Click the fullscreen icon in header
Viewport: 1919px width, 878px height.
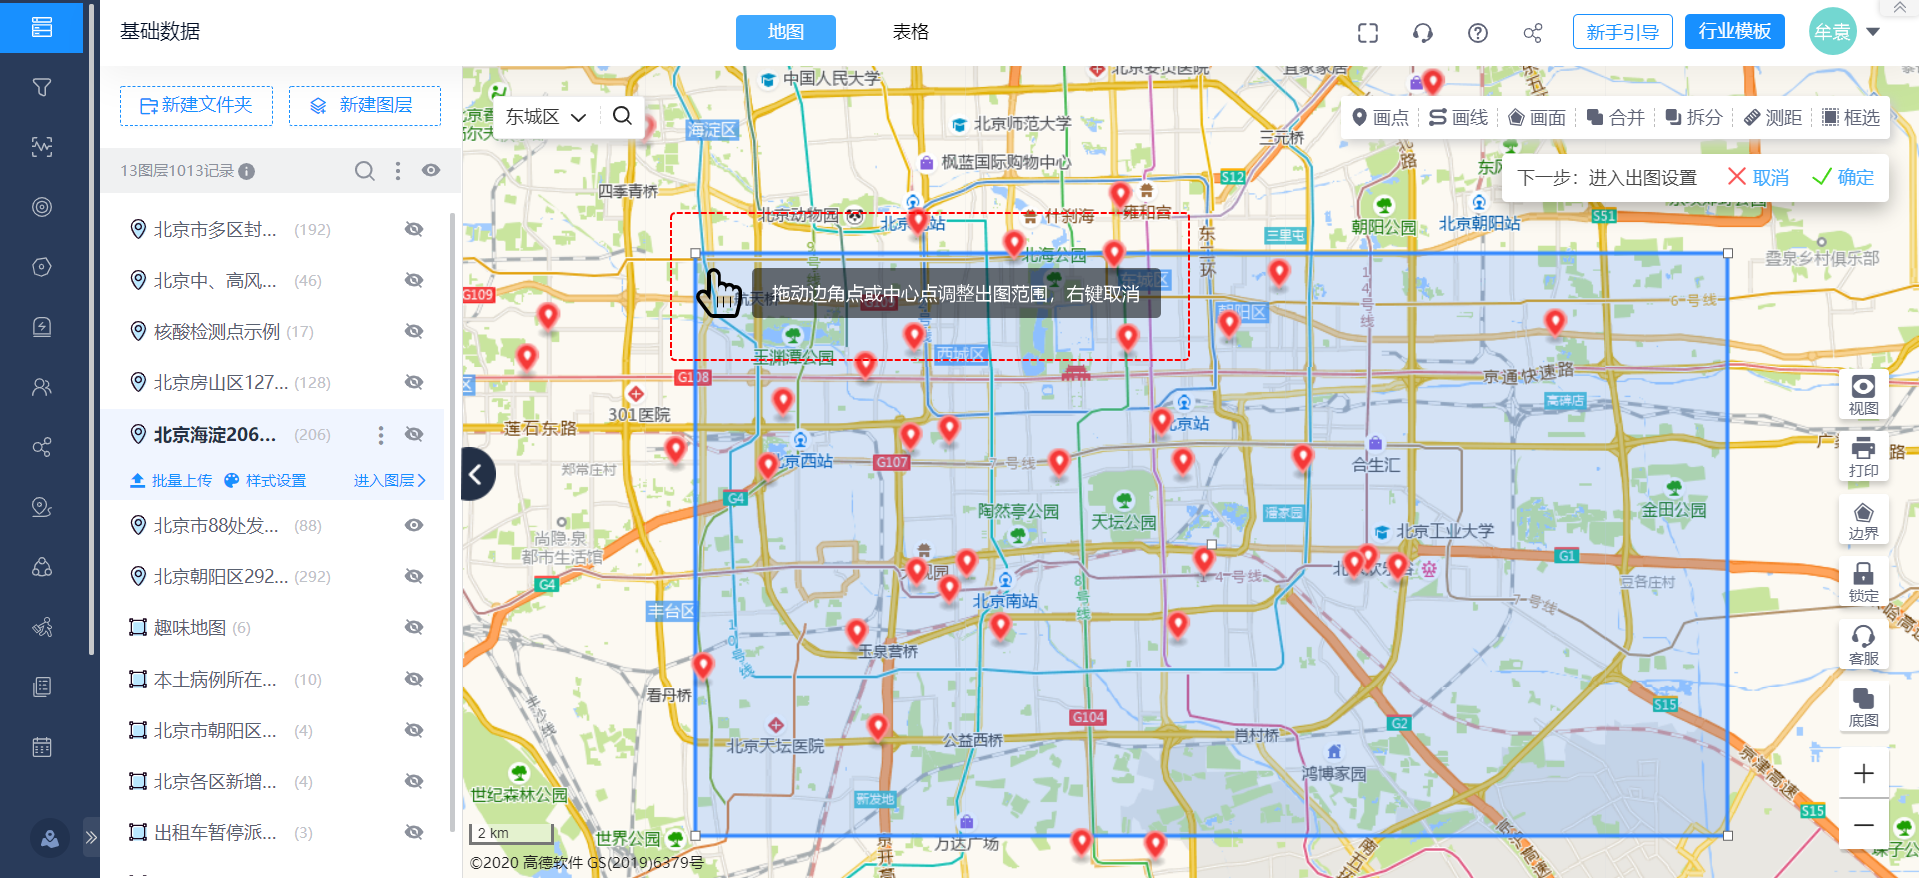tap(1368, 33)
